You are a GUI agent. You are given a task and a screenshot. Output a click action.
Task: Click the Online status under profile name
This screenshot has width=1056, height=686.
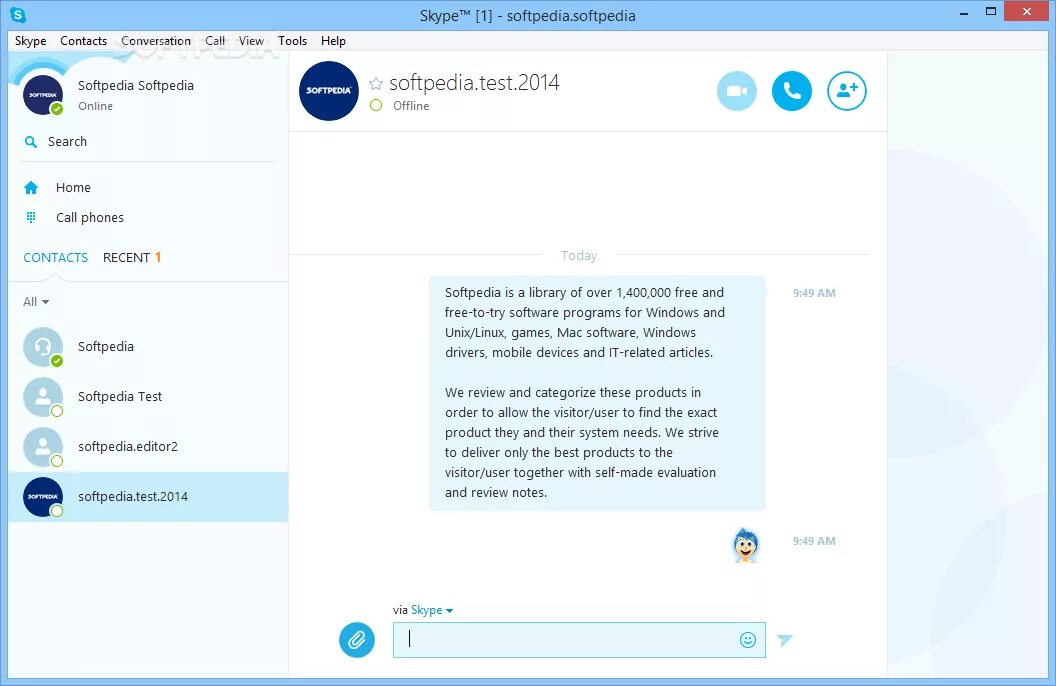click(x=95, y=106)
